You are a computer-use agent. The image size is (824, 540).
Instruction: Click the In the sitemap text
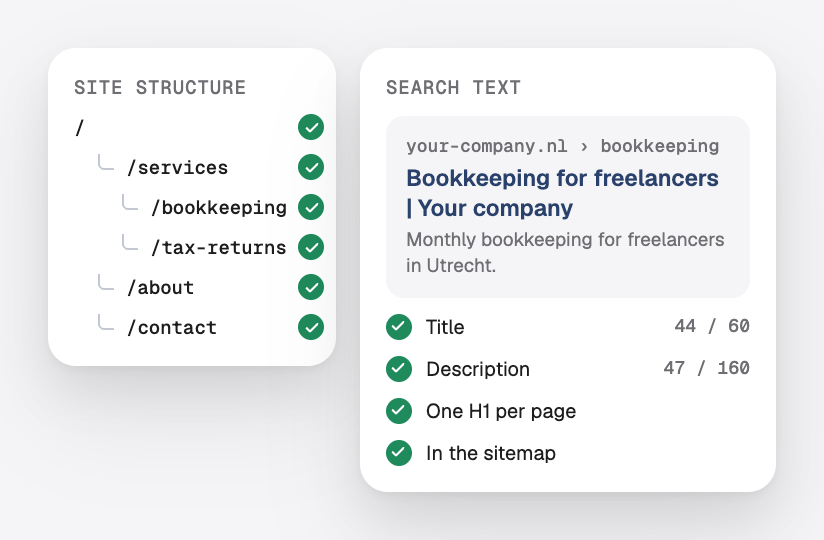coord(491,453)
